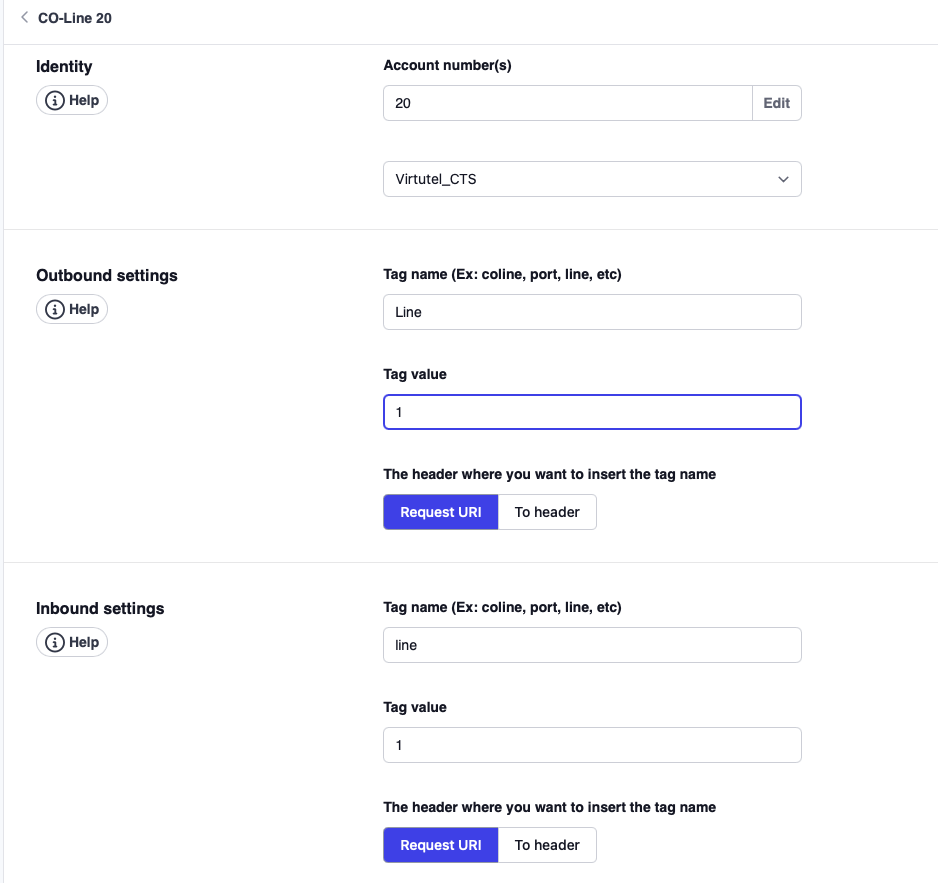Open Help for Outbound settings
938x883 pixels.
(x=72, y=310)
